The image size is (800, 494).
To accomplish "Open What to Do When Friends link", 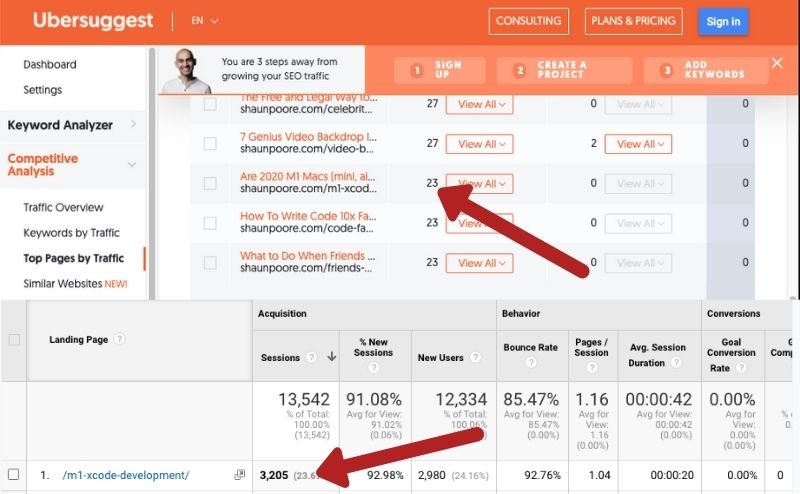I will pyautogui.click(x=308, y=256).
